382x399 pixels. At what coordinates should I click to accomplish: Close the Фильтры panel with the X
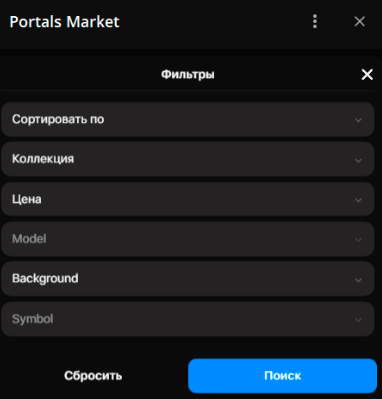tap(367, 74)
